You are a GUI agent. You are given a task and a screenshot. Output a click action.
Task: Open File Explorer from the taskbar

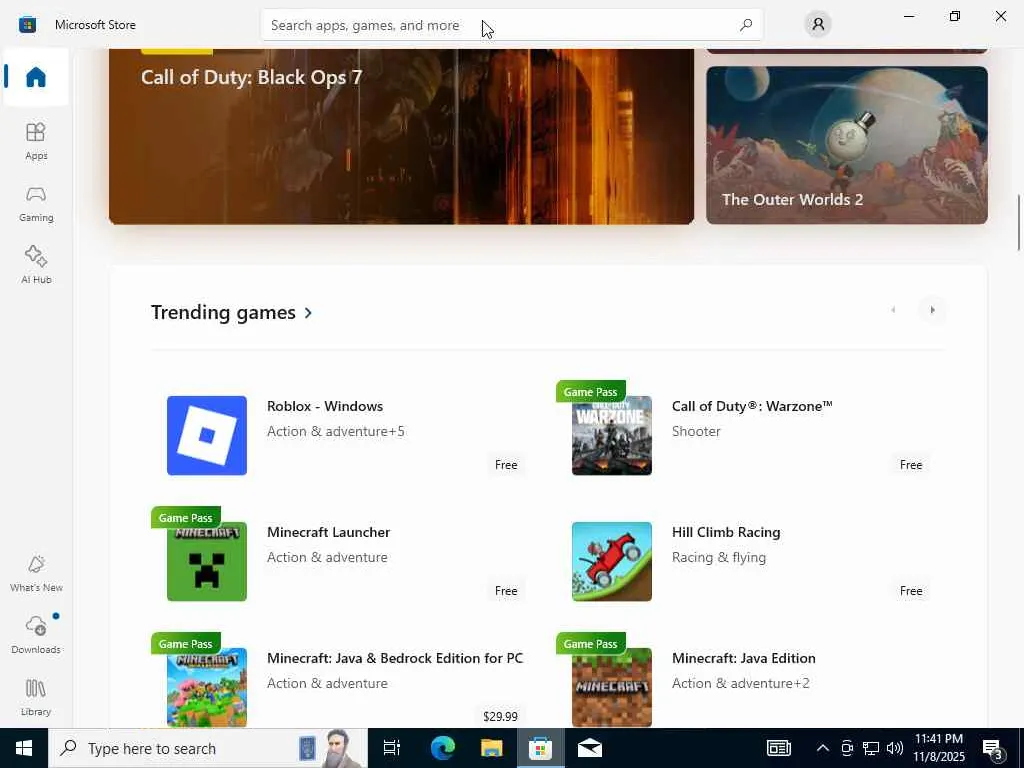coord(492,748)
